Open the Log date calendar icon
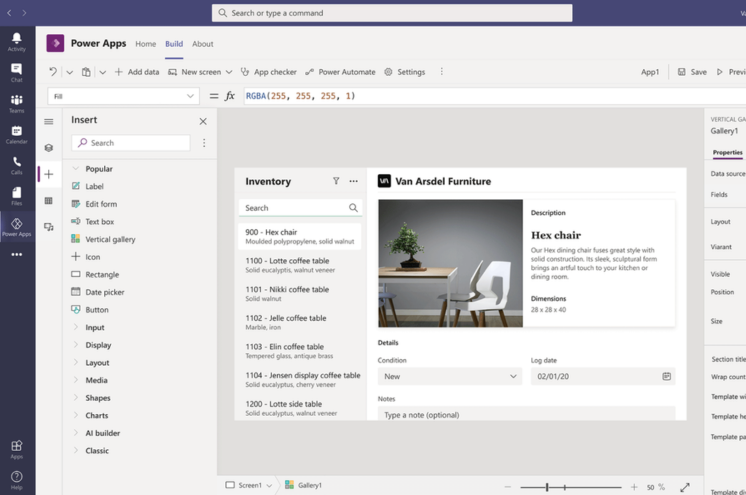The width and height of the screenshot is (746, 495). tap(667, 376)
